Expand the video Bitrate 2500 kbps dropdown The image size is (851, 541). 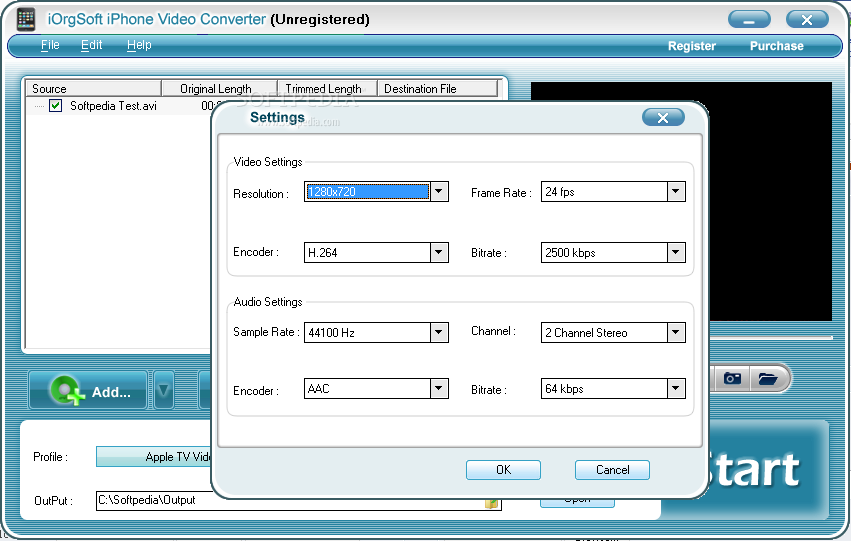click(676, 252)
